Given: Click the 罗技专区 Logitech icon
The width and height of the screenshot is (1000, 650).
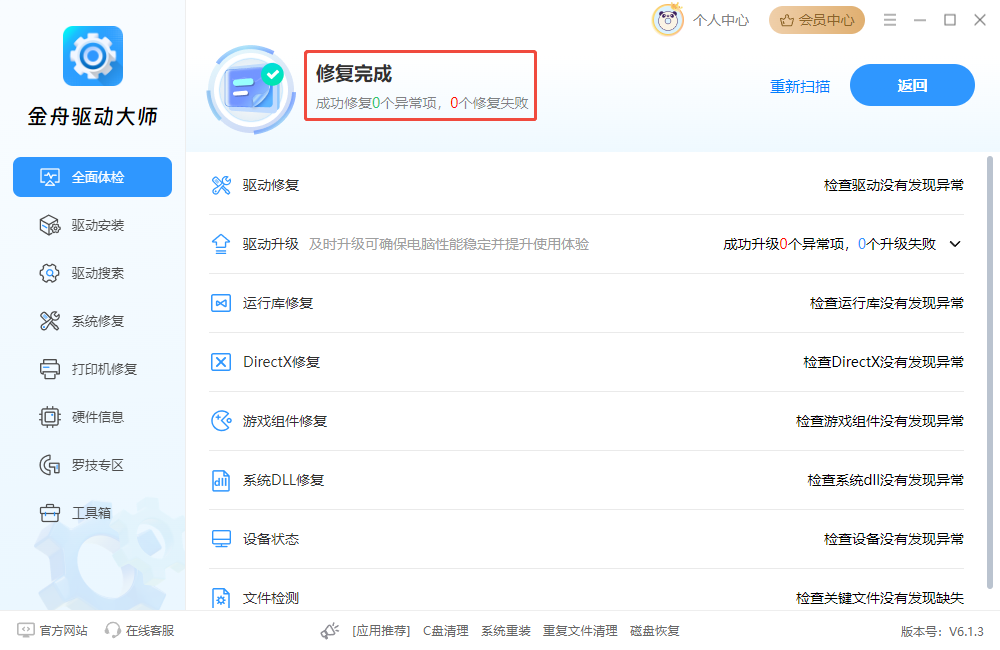Looking at the screenshot, I should pyautogui.click(x=50, y=465).
